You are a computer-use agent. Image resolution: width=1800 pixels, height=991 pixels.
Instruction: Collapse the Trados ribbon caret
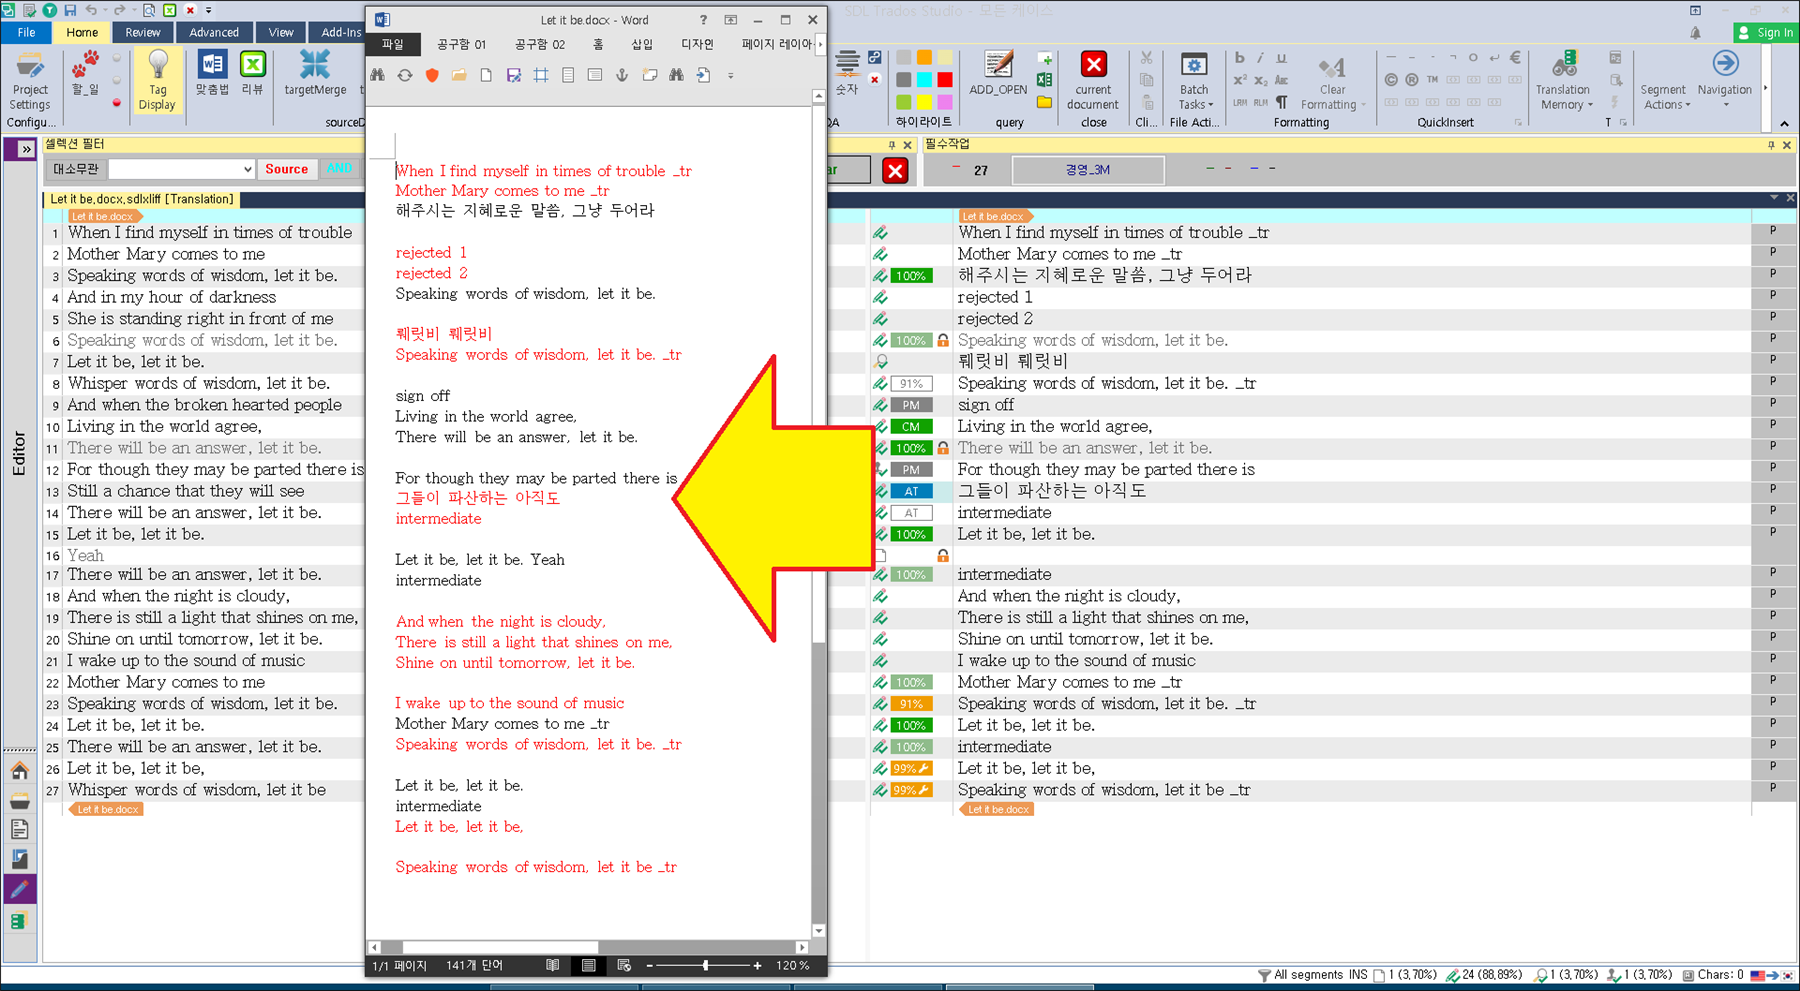tap(1785, 123)
